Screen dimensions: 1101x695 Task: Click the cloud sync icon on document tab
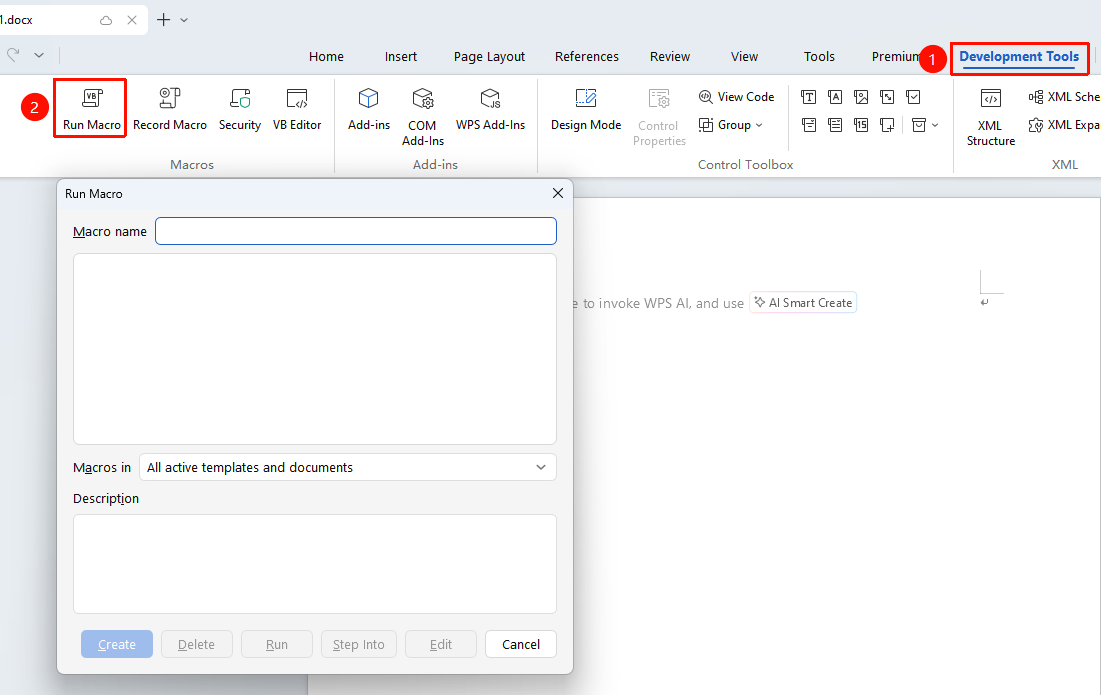coord(106,20)
